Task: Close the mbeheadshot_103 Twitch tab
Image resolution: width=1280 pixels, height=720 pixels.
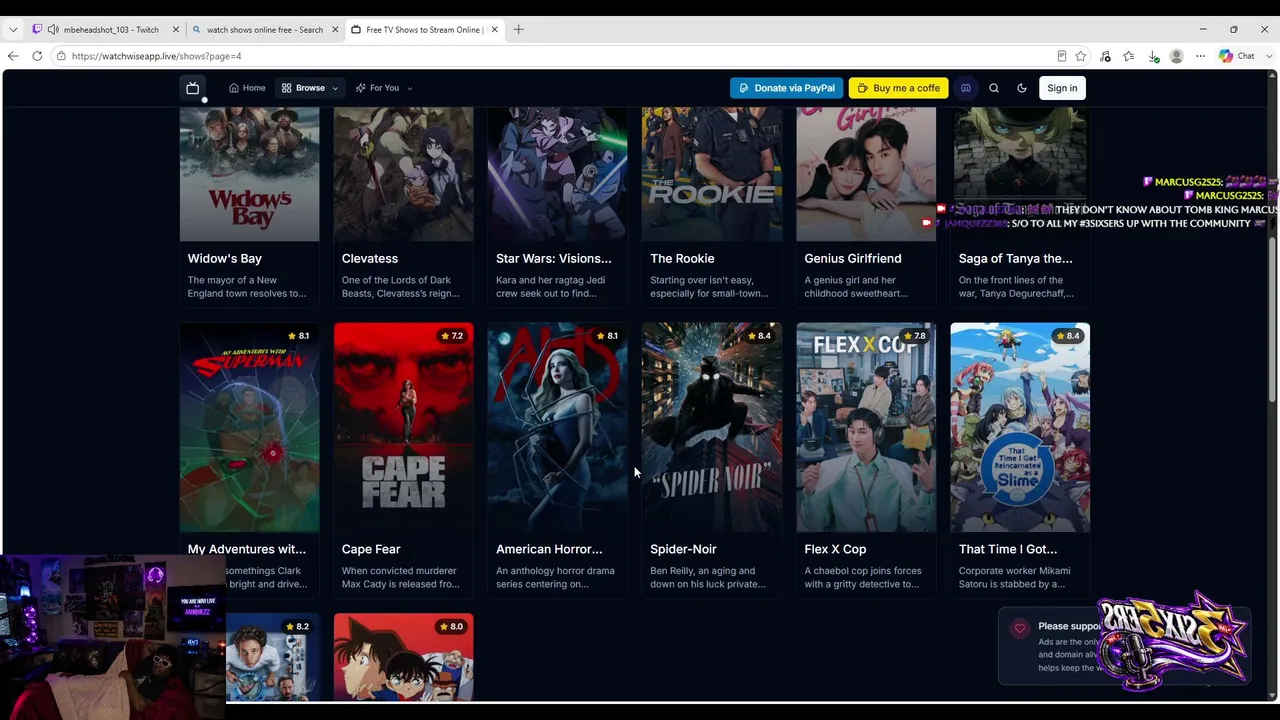Action: (176, 30)
